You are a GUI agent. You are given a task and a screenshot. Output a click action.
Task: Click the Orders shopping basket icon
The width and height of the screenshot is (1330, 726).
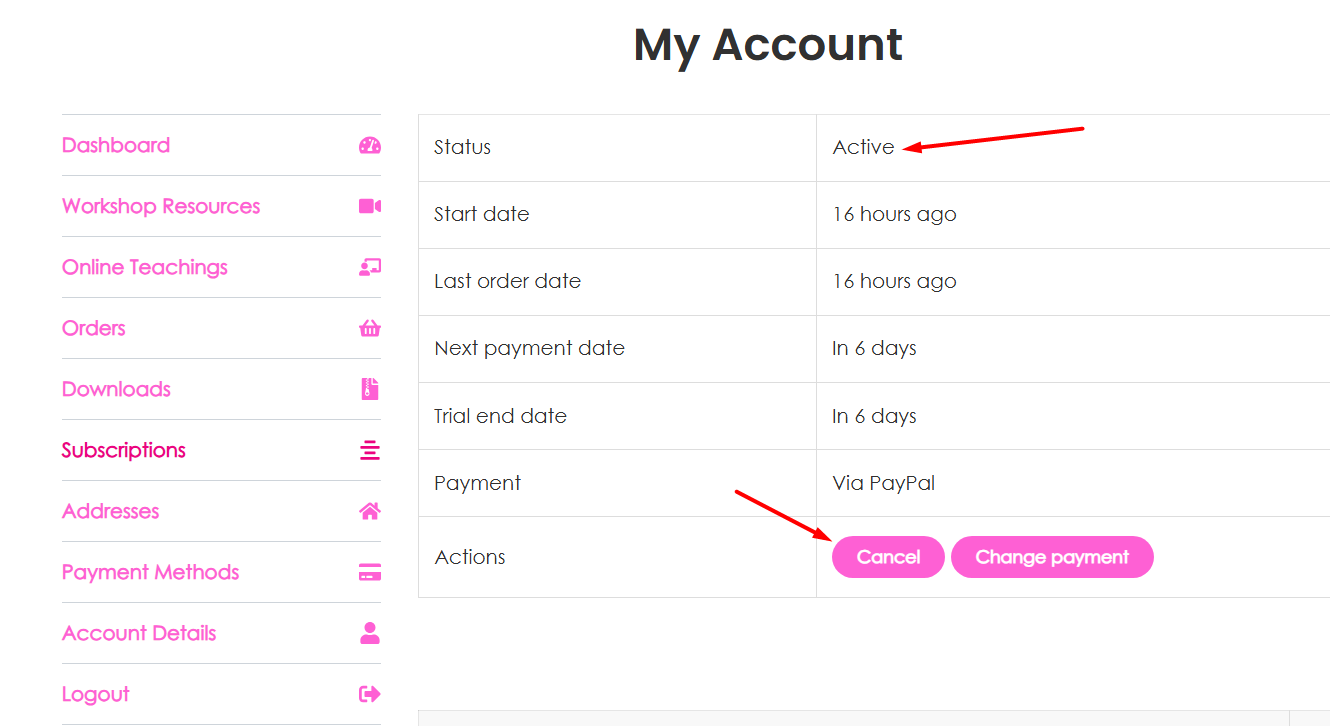click(369, 328)
